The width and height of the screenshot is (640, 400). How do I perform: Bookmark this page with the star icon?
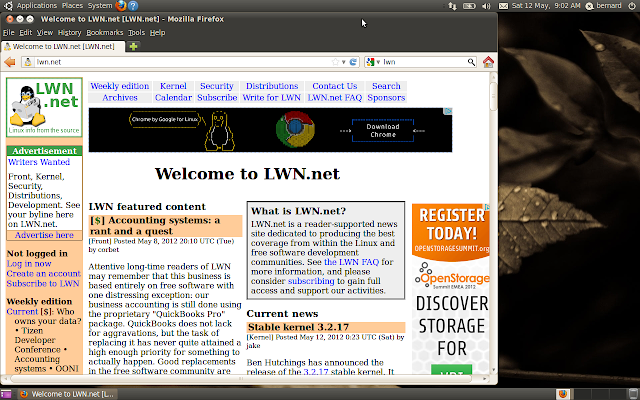coord(336,62)
